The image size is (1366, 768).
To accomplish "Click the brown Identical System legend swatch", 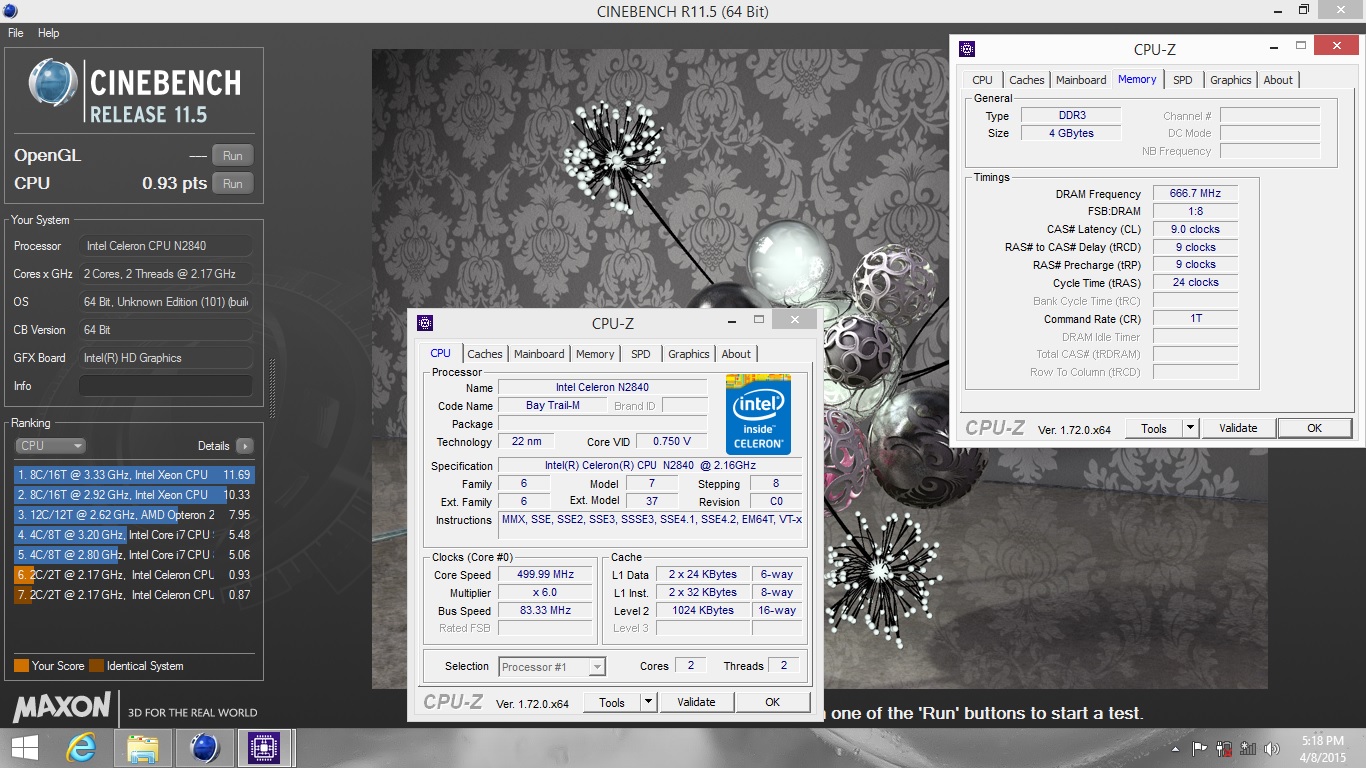I will 96,666.
